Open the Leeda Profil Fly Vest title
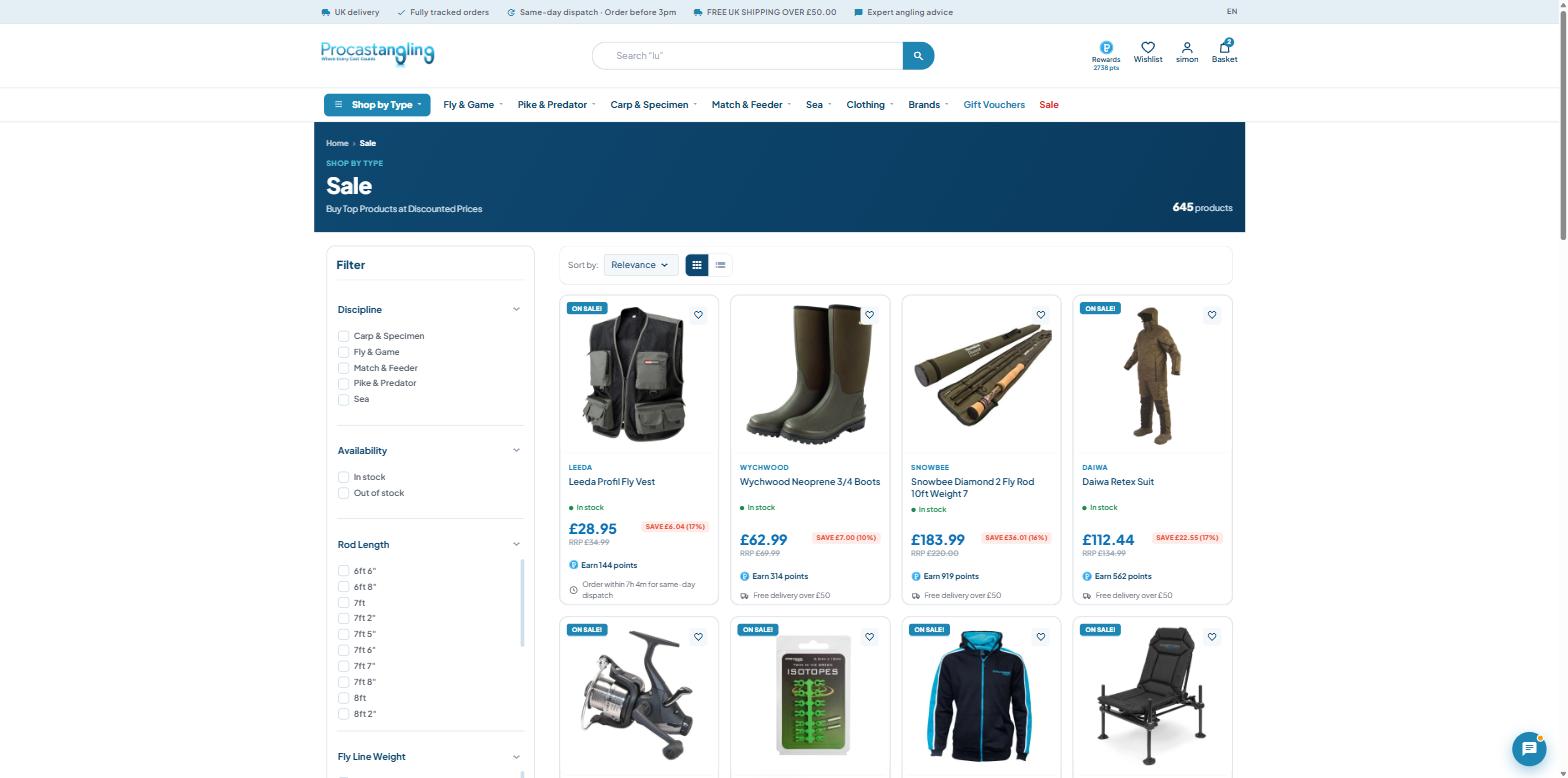 [612, 482]
